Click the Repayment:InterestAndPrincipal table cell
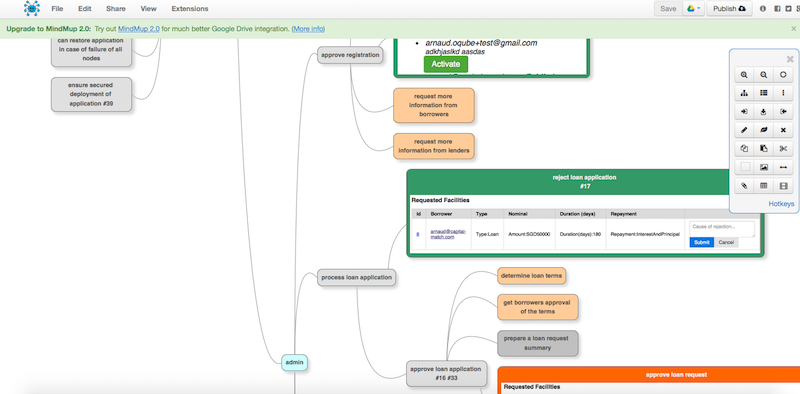 (x=645, y=234)
